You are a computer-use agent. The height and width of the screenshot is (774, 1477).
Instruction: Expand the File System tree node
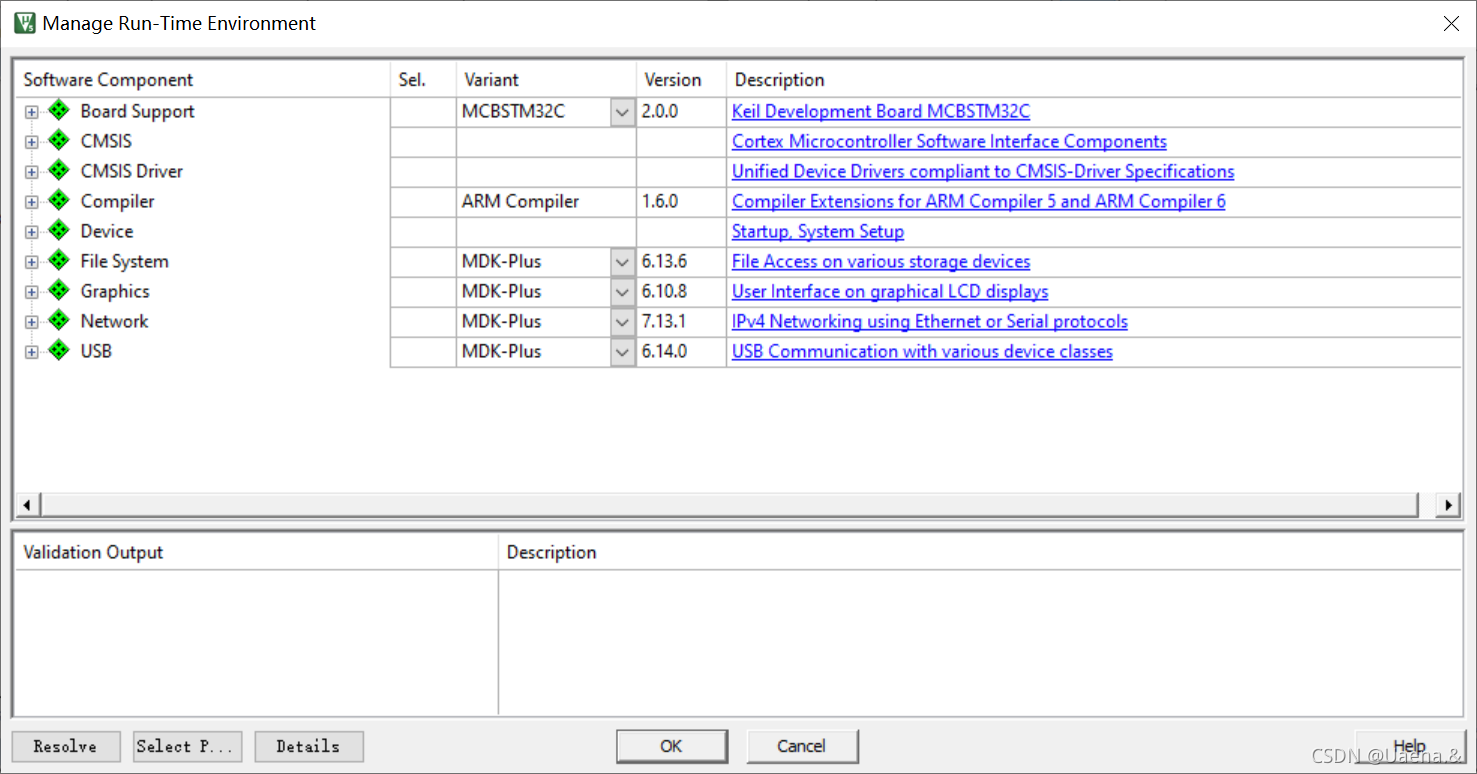coord(32,262)
